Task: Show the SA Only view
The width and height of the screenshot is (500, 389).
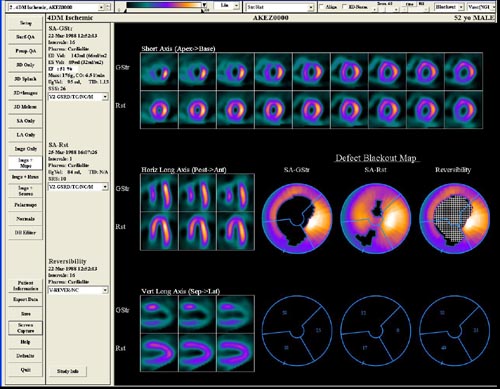Action: pyautogui.click(x=26, y=121)
